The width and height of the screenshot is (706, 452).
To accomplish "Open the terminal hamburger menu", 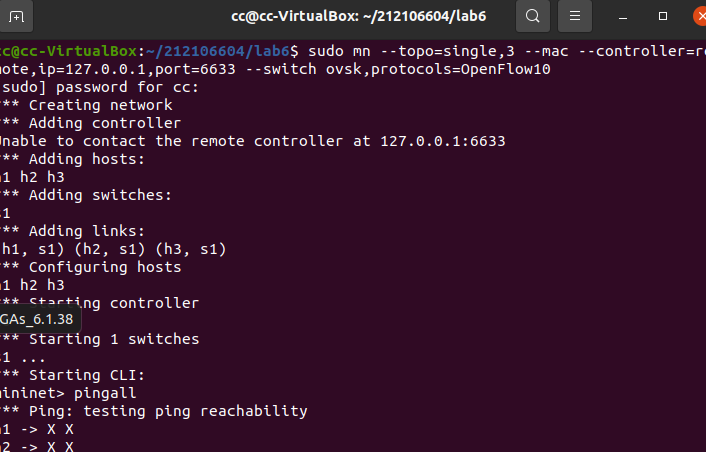I will [573, 16].
